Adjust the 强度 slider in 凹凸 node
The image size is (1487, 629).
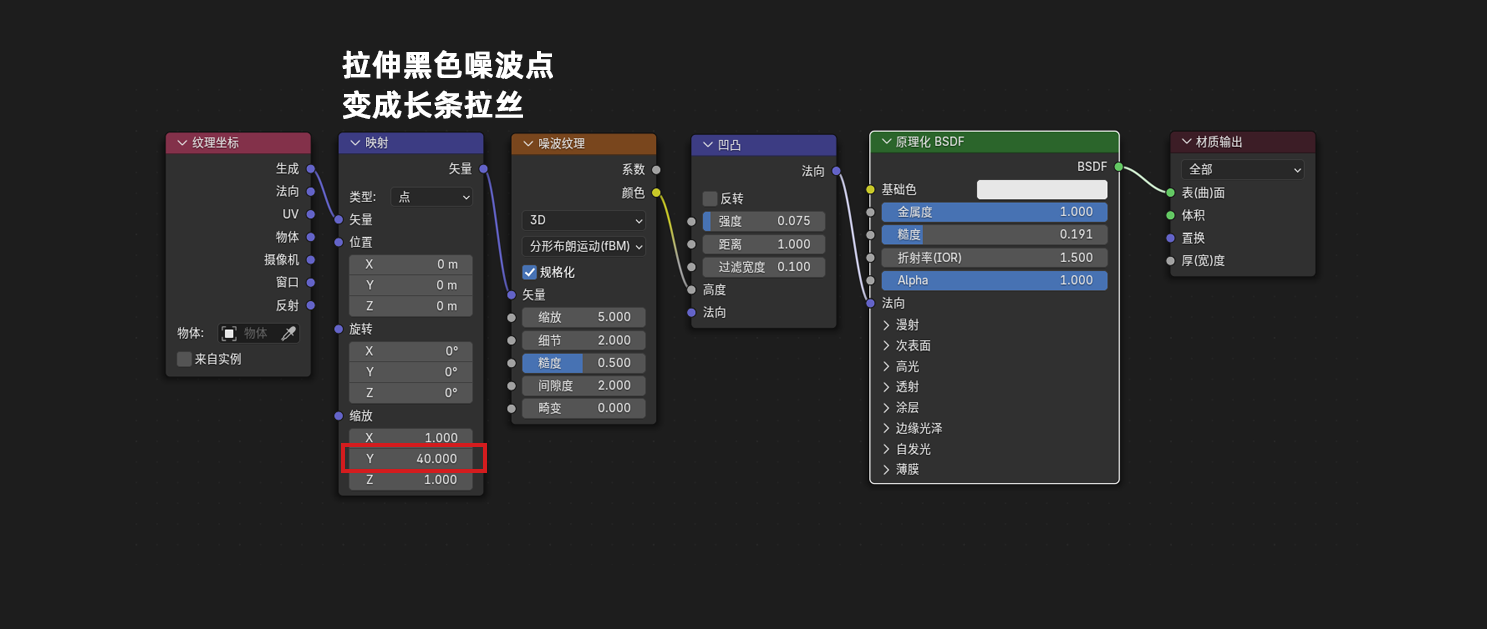764,221
